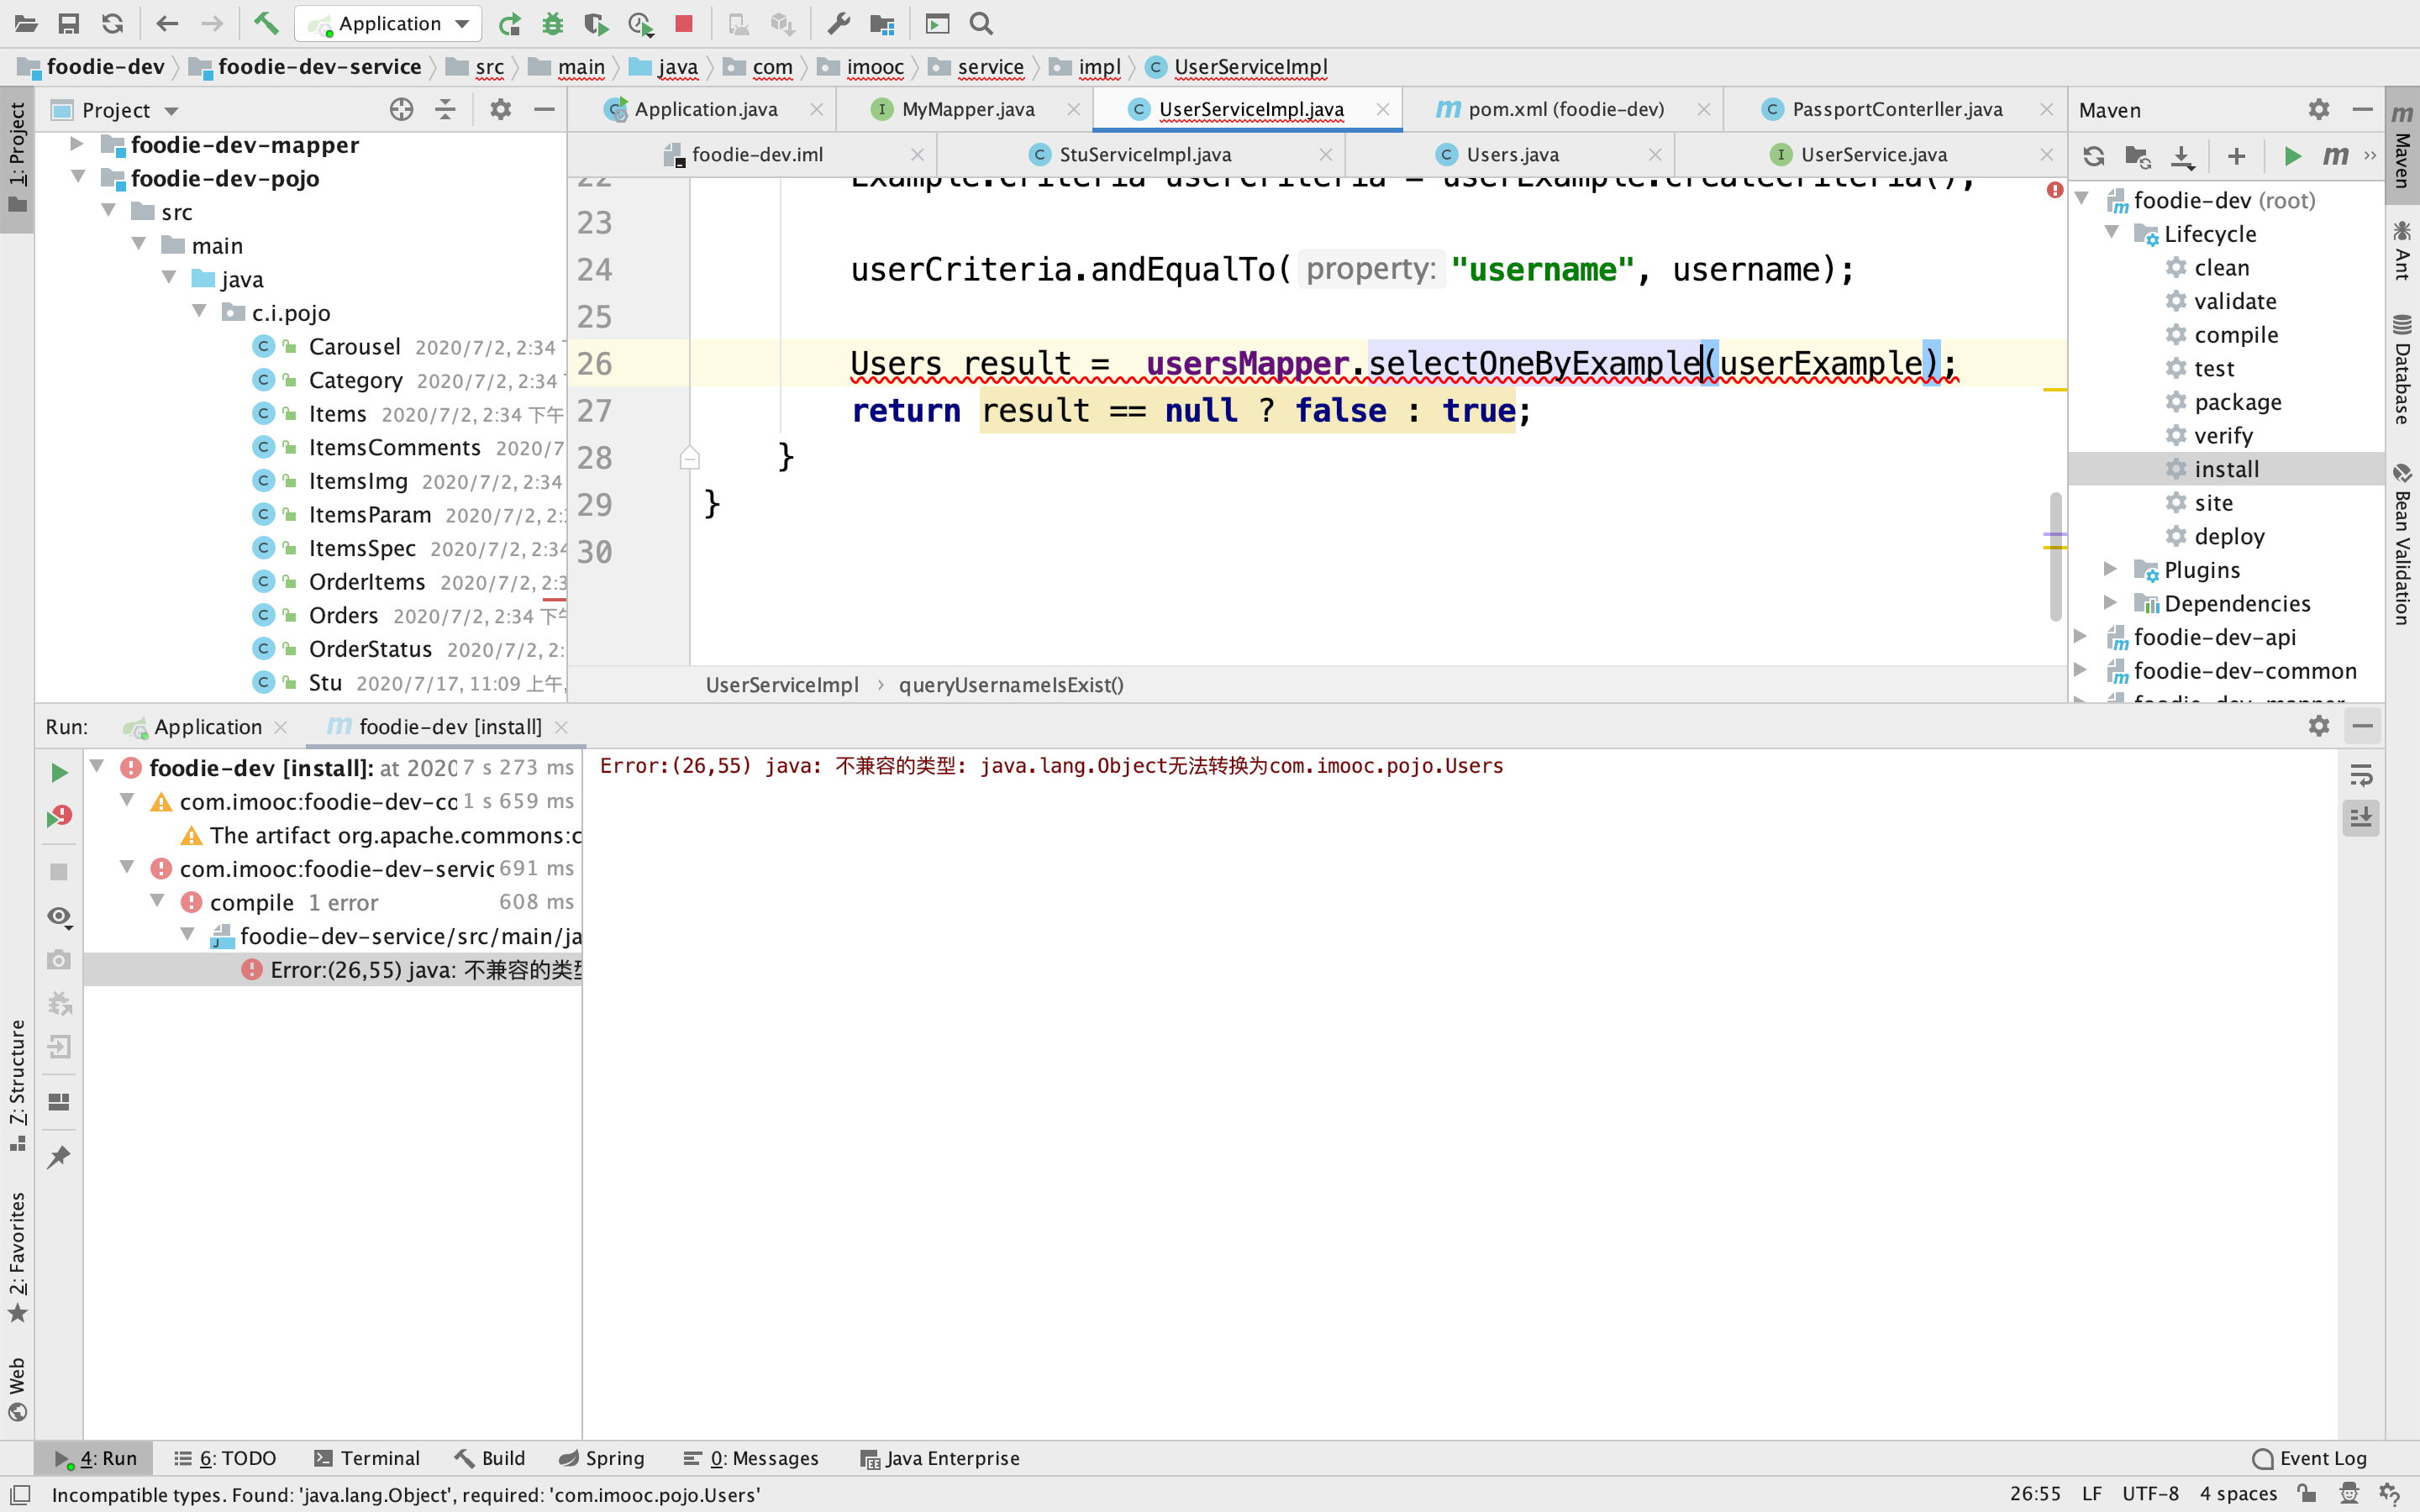Rerun the Application with the green arrow
The height and width of the screenshot is (1512, 2420).
pos(510,23)
